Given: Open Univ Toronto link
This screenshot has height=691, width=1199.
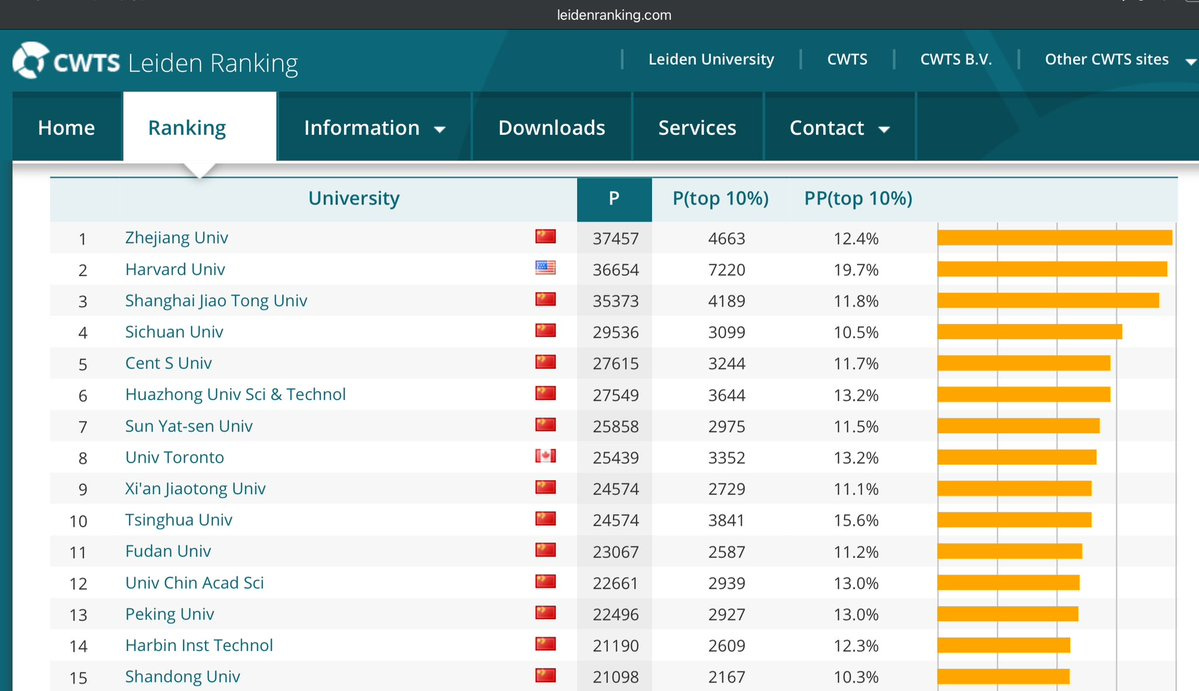Looking at the screenshot, I should point(174,457).
